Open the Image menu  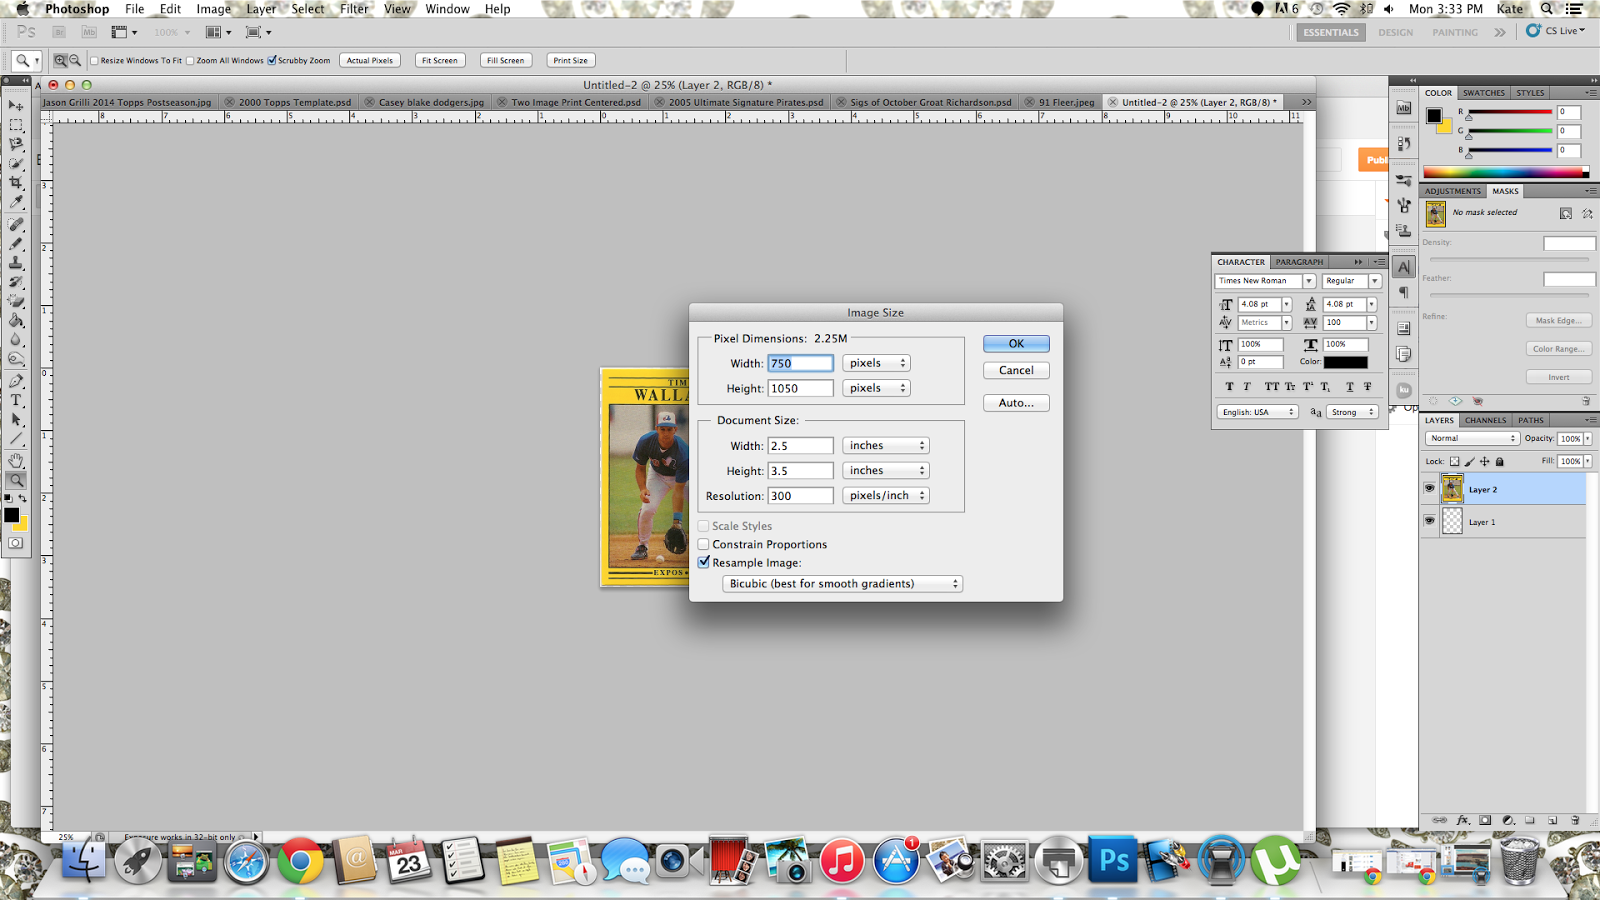213,9
